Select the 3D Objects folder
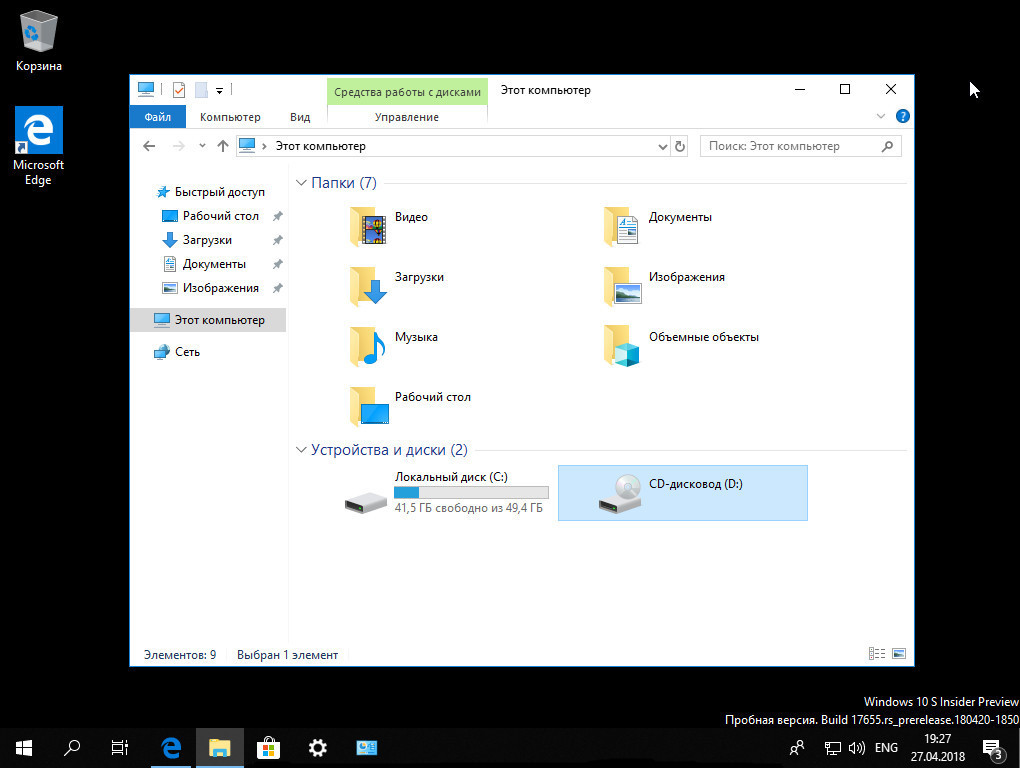 (x=622, y=346)
